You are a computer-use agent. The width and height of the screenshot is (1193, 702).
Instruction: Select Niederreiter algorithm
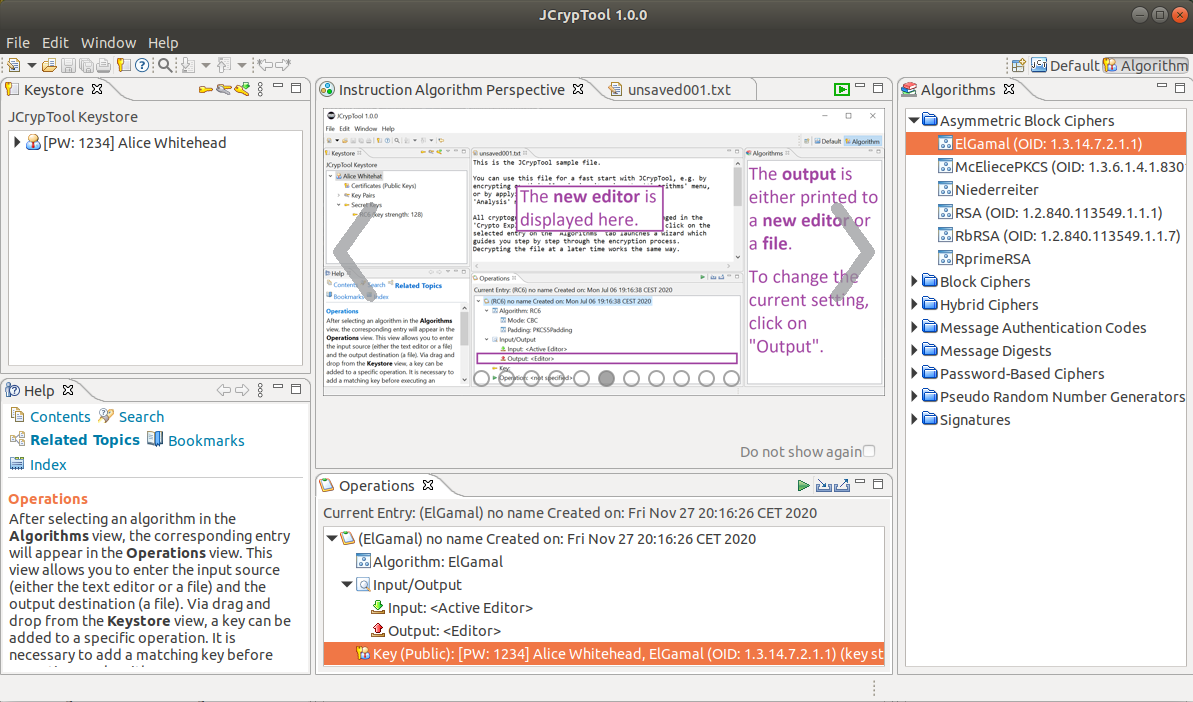click(997, 189)
